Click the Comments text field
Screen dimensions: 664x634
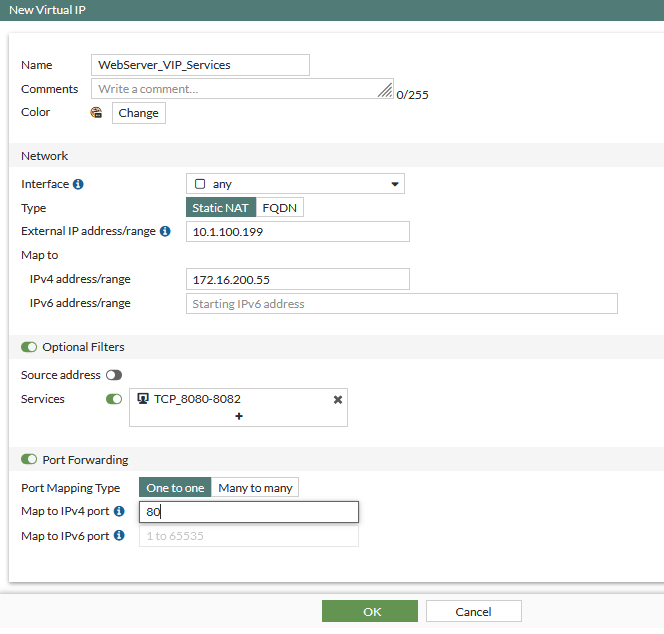coord(240,89)
